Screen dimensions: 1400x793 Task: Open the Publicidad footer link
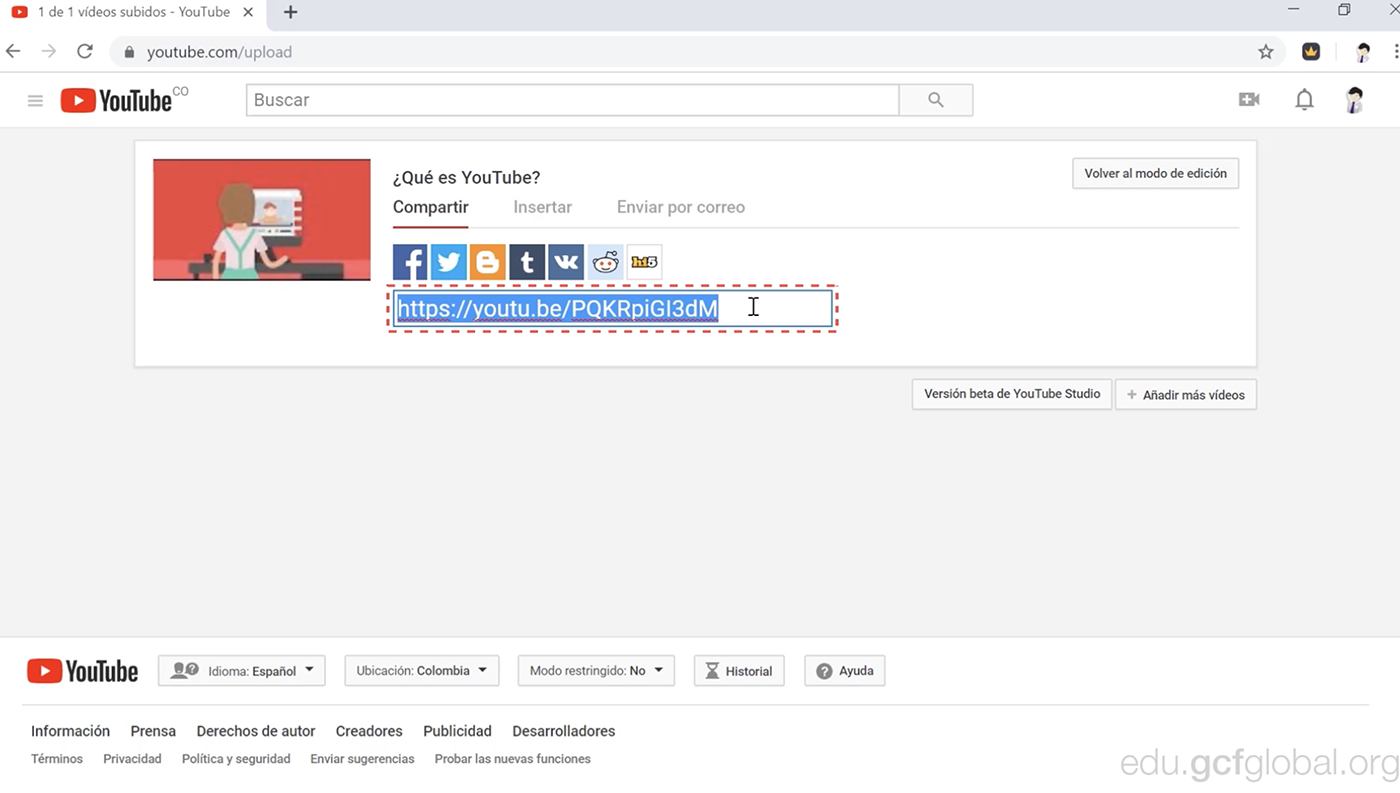tap(457, 731)
